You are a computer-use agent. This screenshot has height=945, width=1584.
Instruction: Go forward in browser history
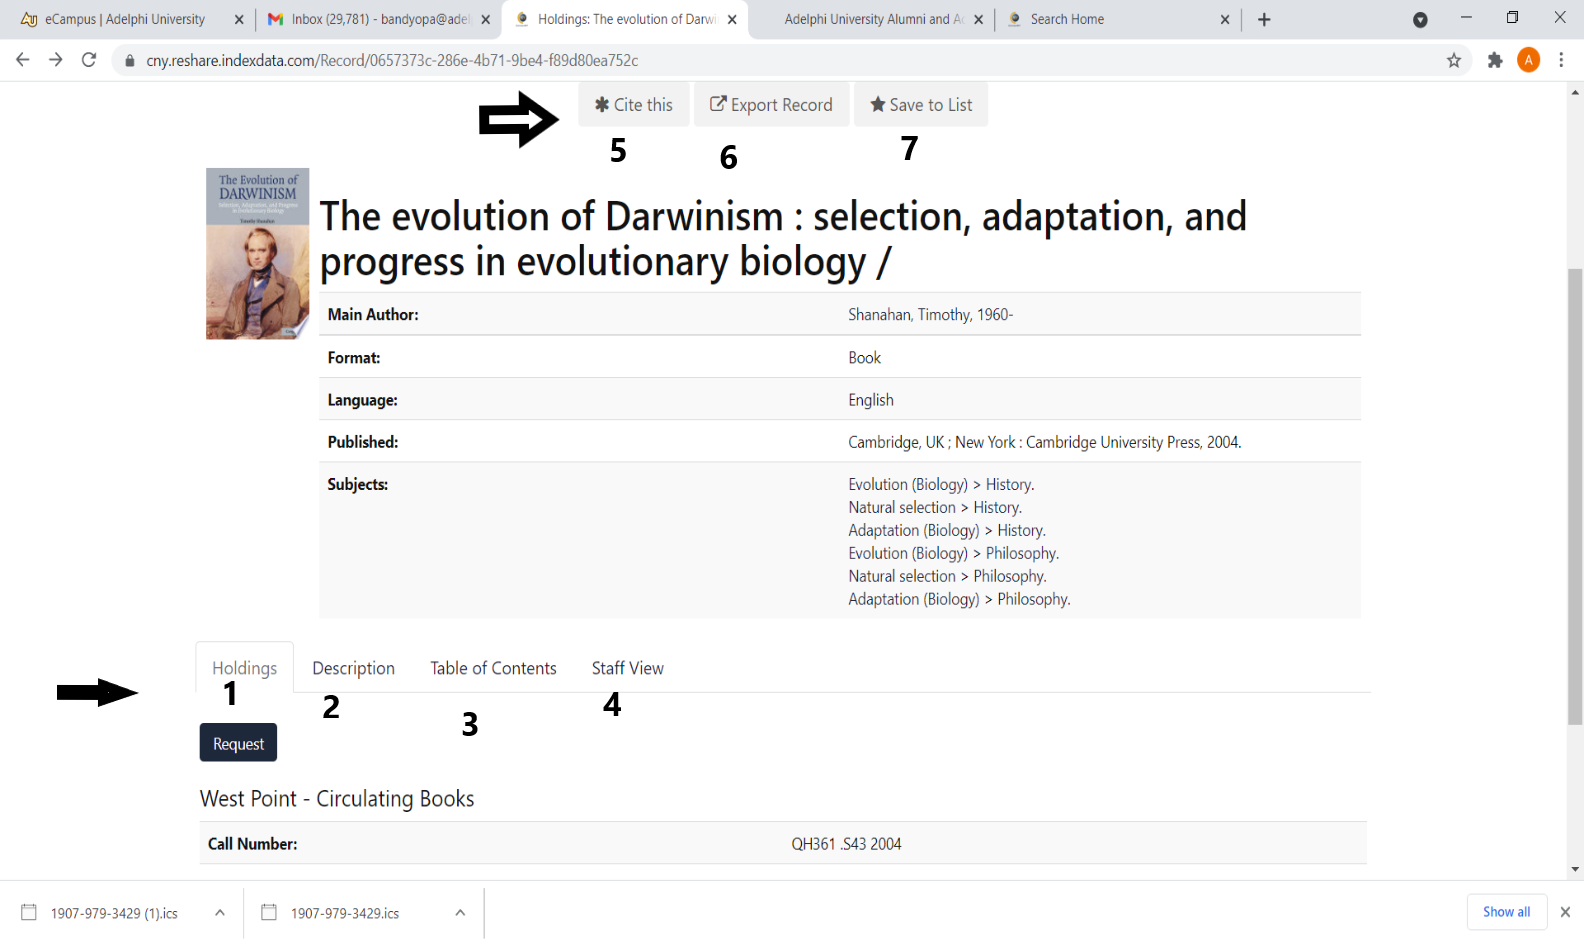(x=56, y=60)
